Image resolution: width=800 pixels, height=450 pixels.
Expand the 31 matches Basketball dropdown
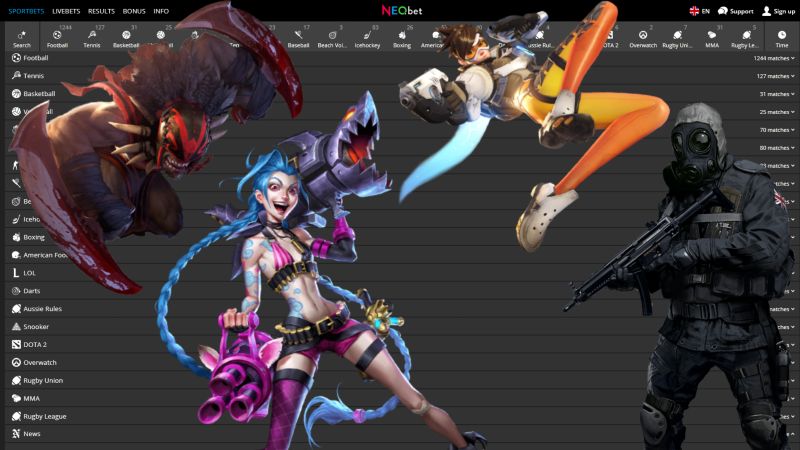pos(777,94)
